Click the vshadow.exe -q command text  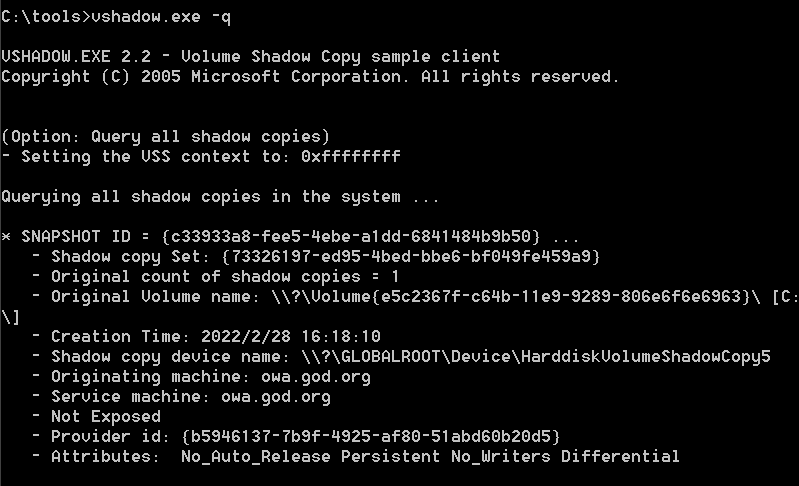[x=161, y=17]
